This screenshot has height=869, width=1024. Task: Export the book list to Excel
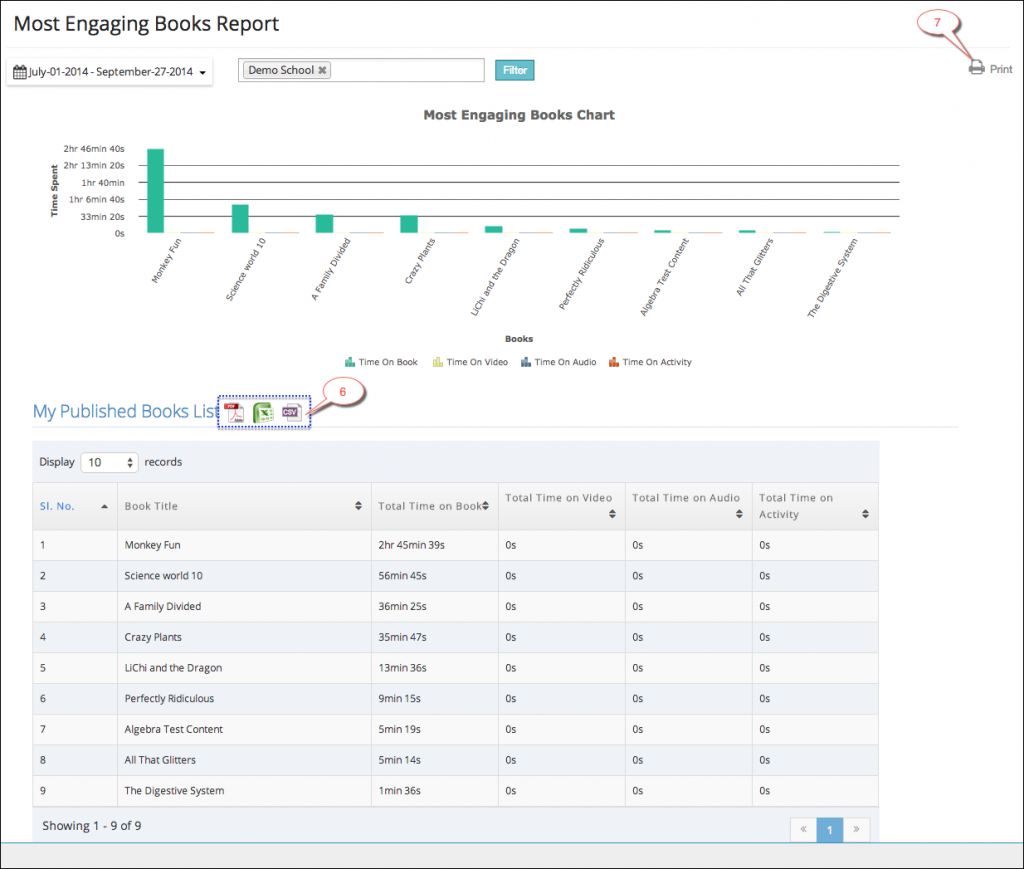pos(262,413)
